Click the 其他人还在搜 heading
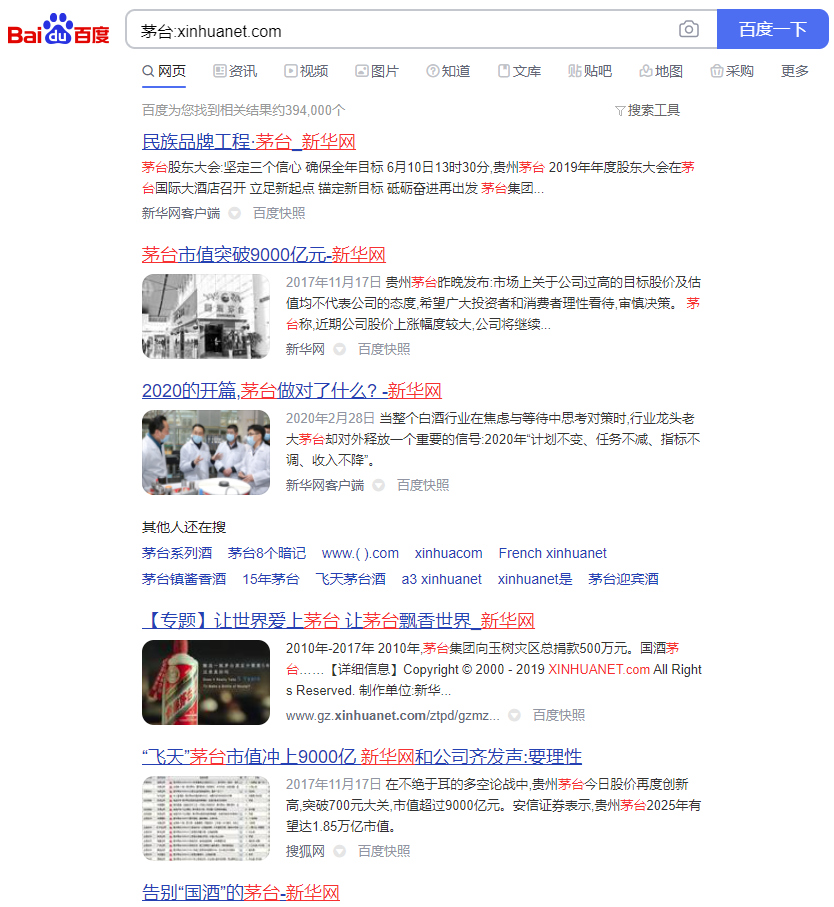Image resolution: width=834 pixels, height=907 pixels. 184,527
